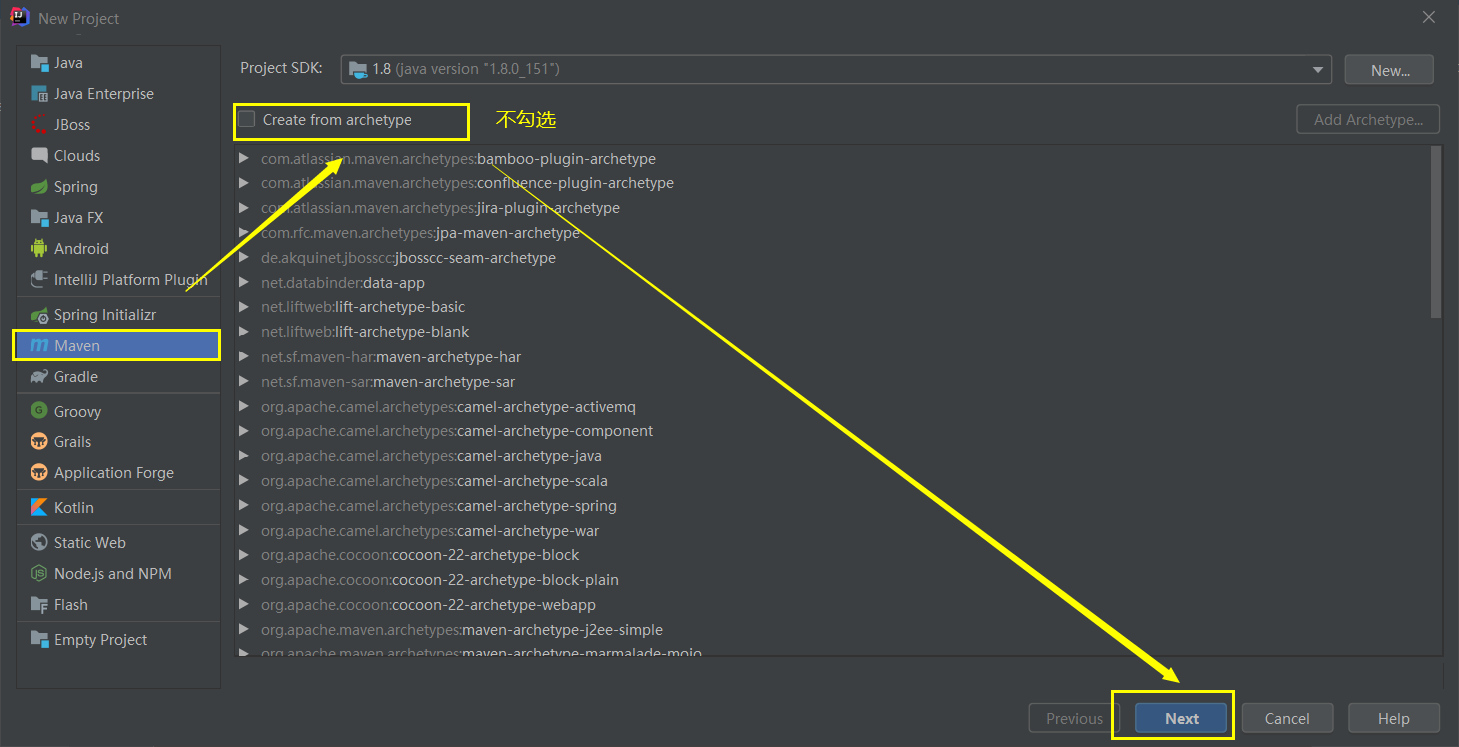The image size is (1459, 747).
Task: Choose Gradle in project list
Action: tap(118, 376)
